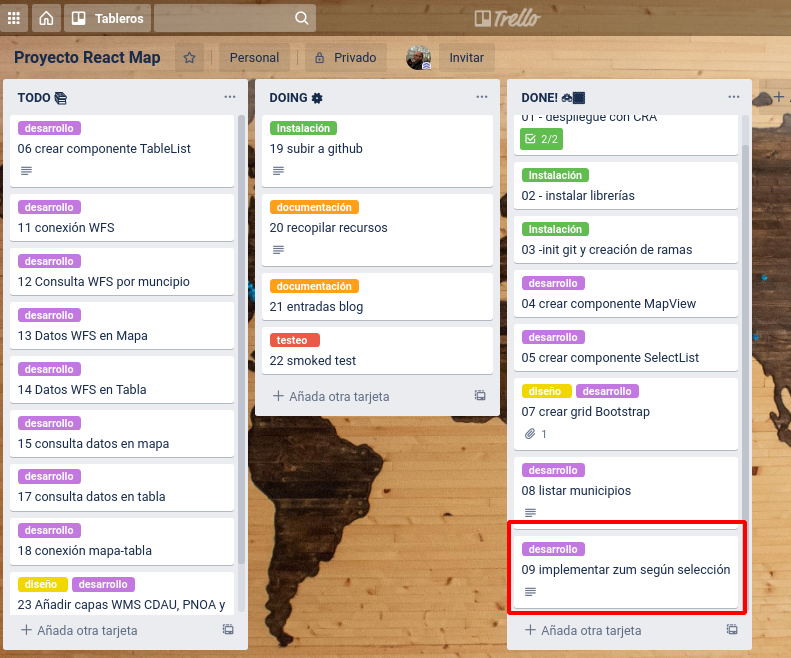Open card 12 Consulta WFS por muncipio

[122, 271]
